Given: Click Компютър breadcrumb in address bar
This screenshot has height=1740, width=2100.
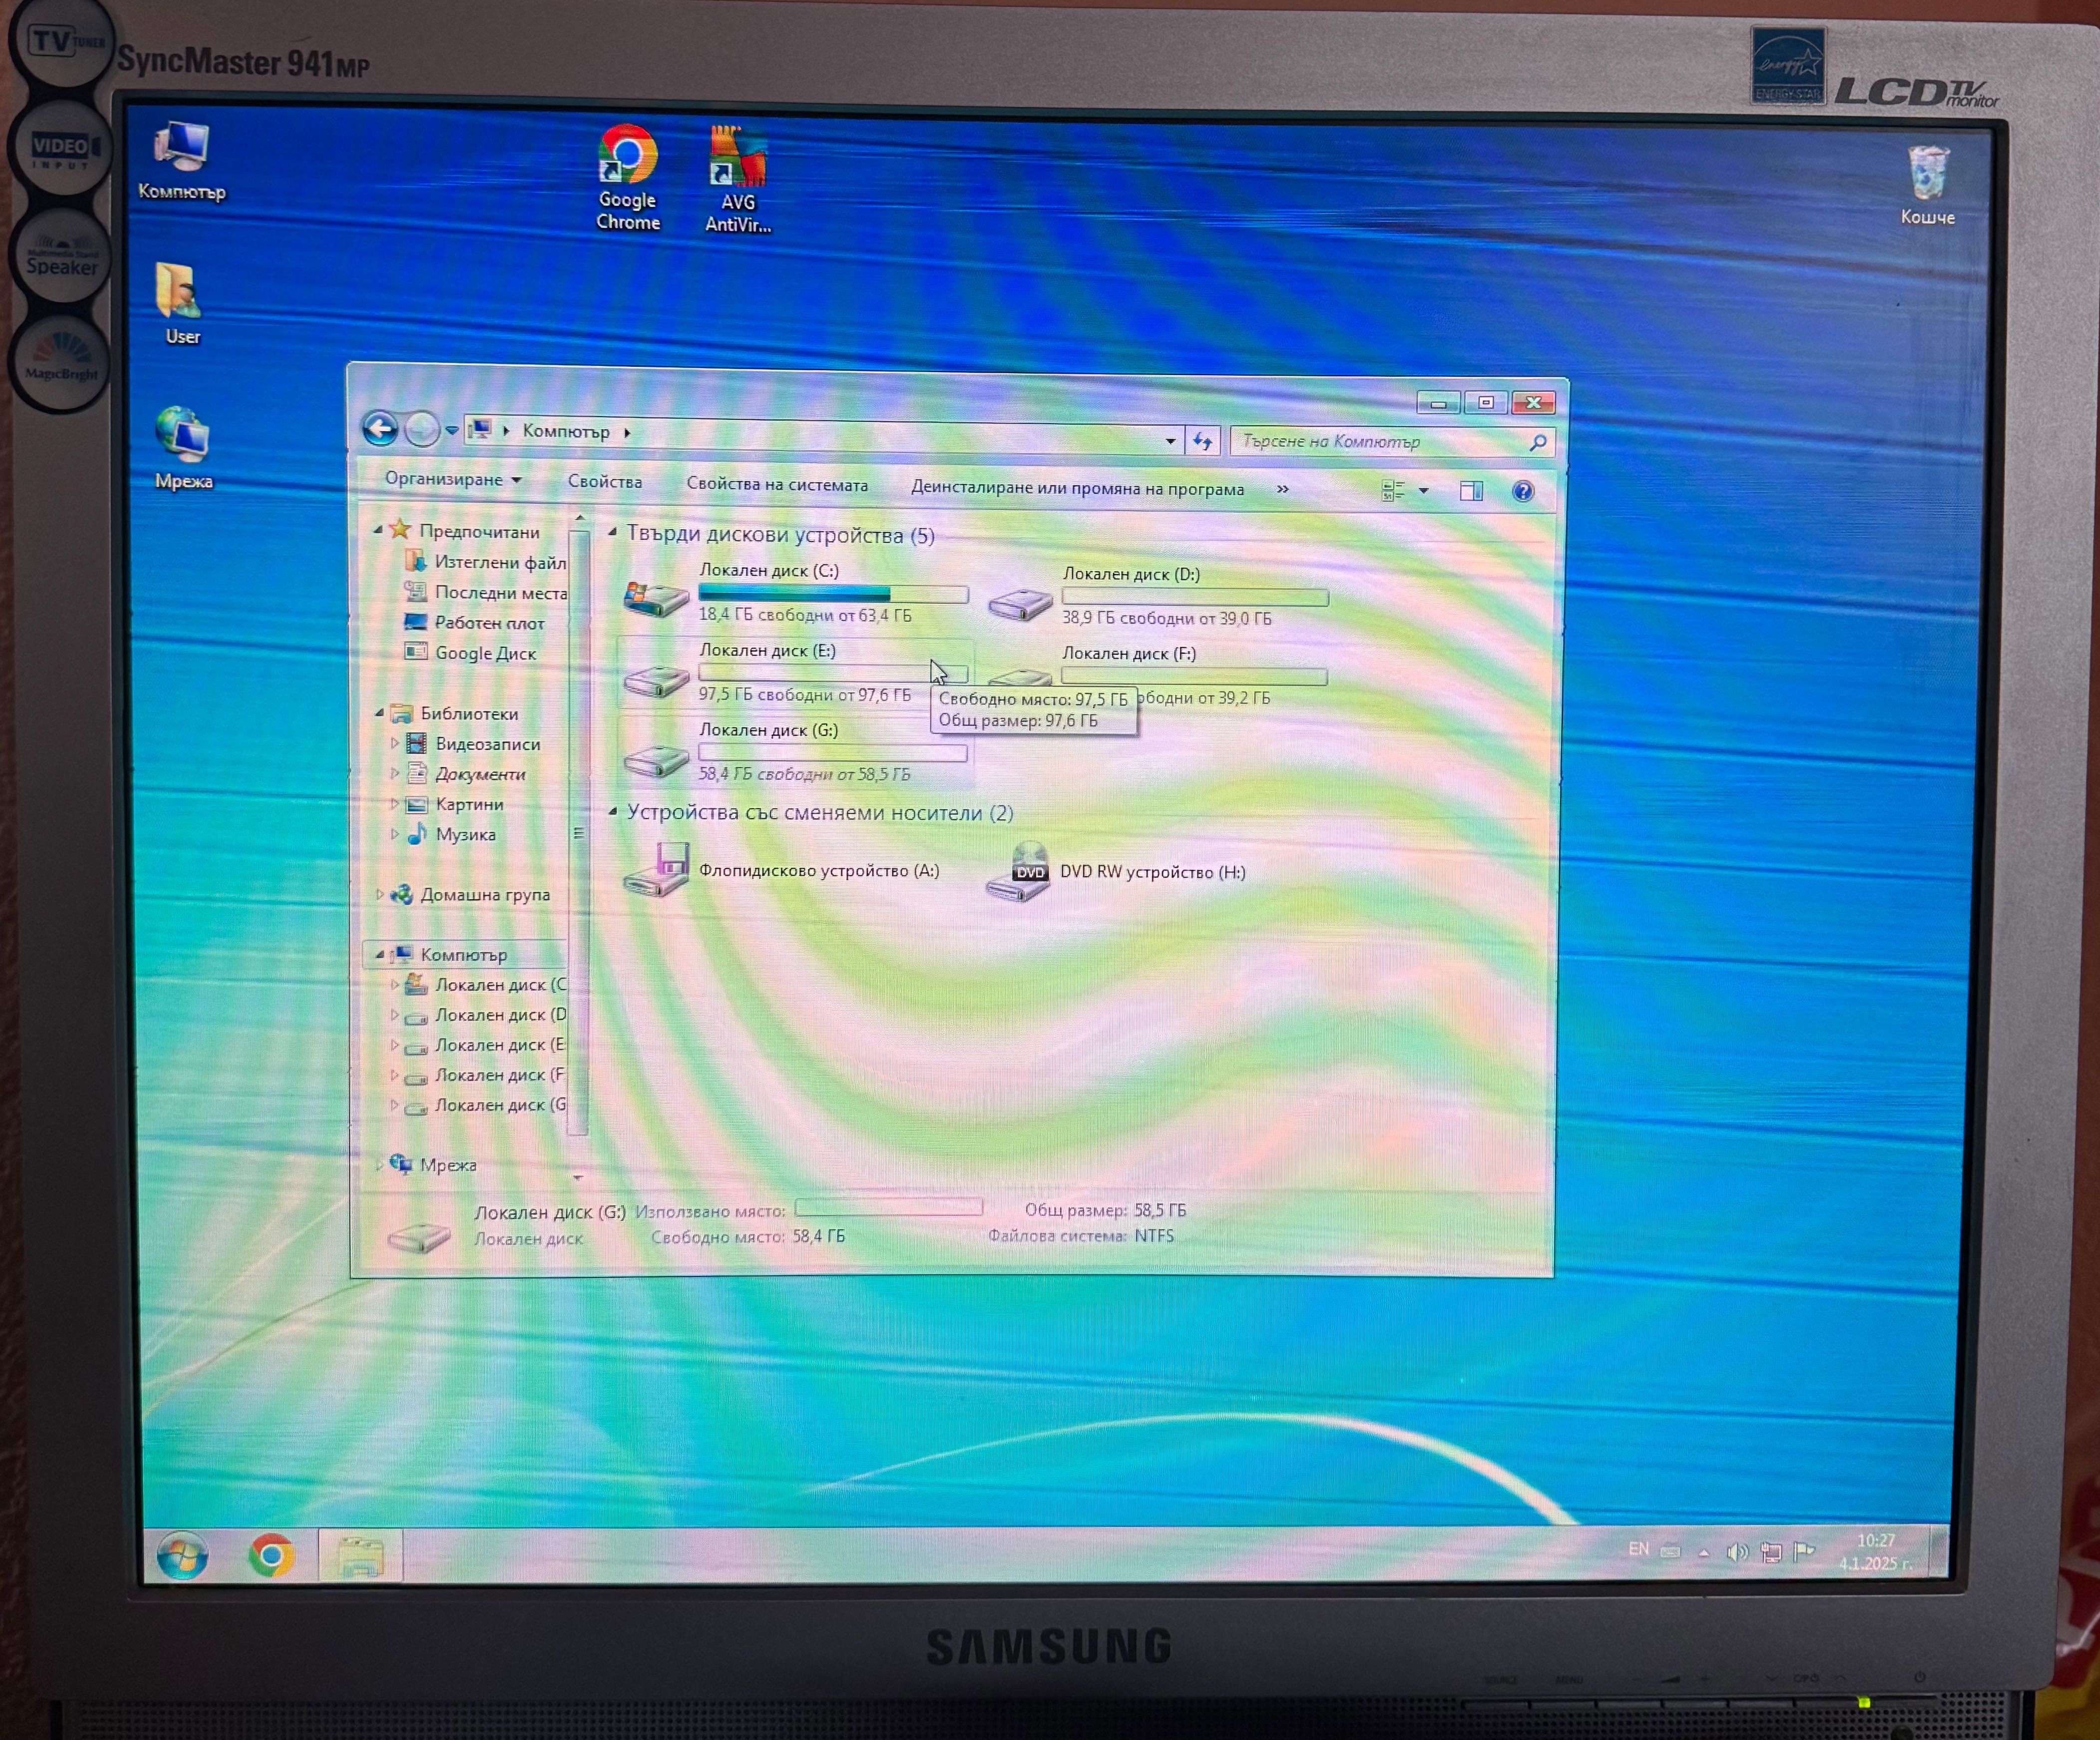Looking at the screenshot, I should (x=566, y=431).
